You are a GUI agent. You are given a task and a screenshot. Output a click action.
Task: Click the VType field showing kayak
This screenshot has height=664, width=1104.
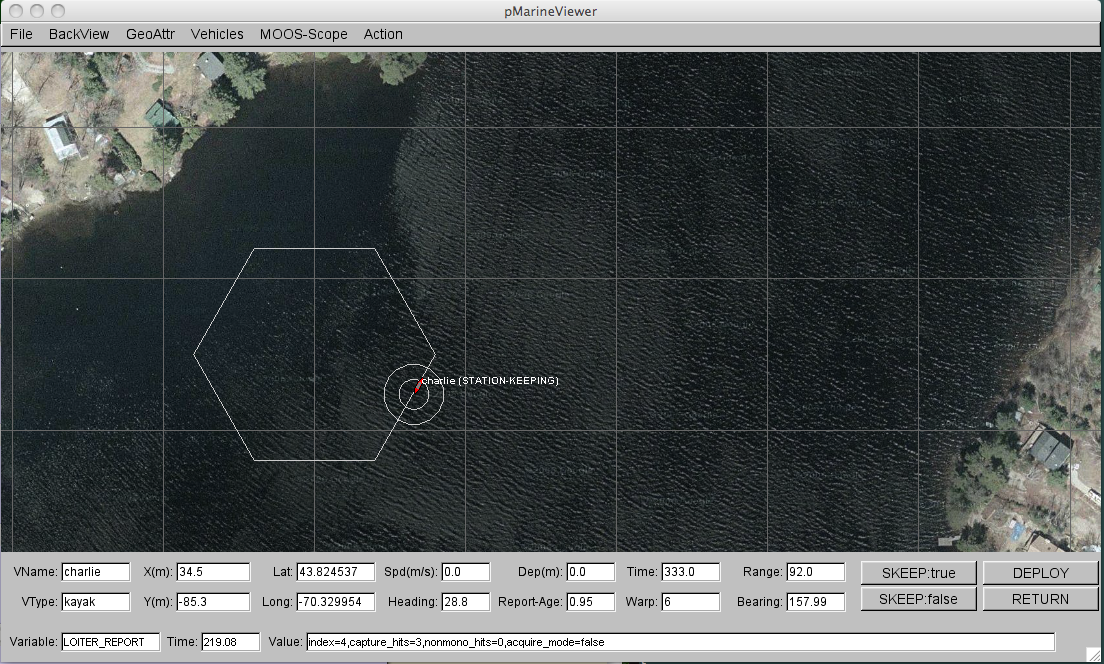click(96, 602)
